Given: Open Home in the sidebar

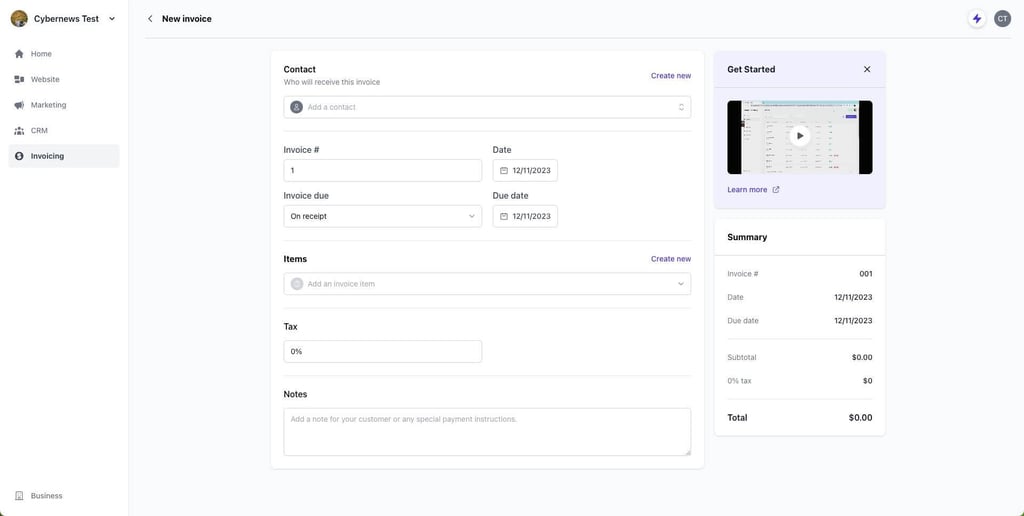Looking at the screenshot, I should click(x=64, y=54).
